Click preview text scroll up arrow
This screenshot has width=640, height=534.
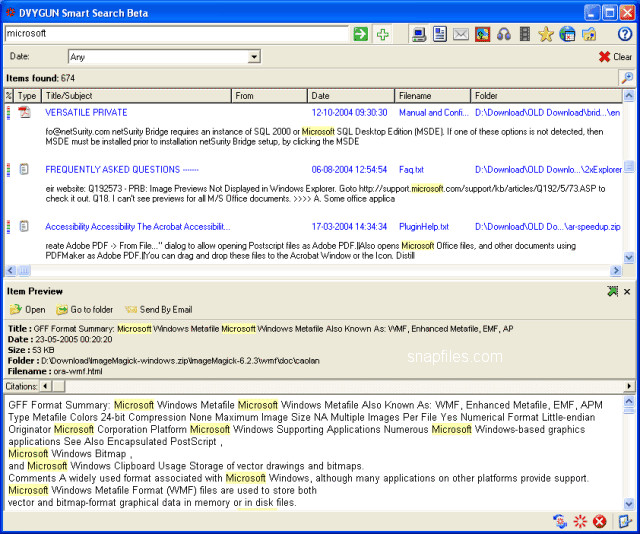click(x=629, y=401)
